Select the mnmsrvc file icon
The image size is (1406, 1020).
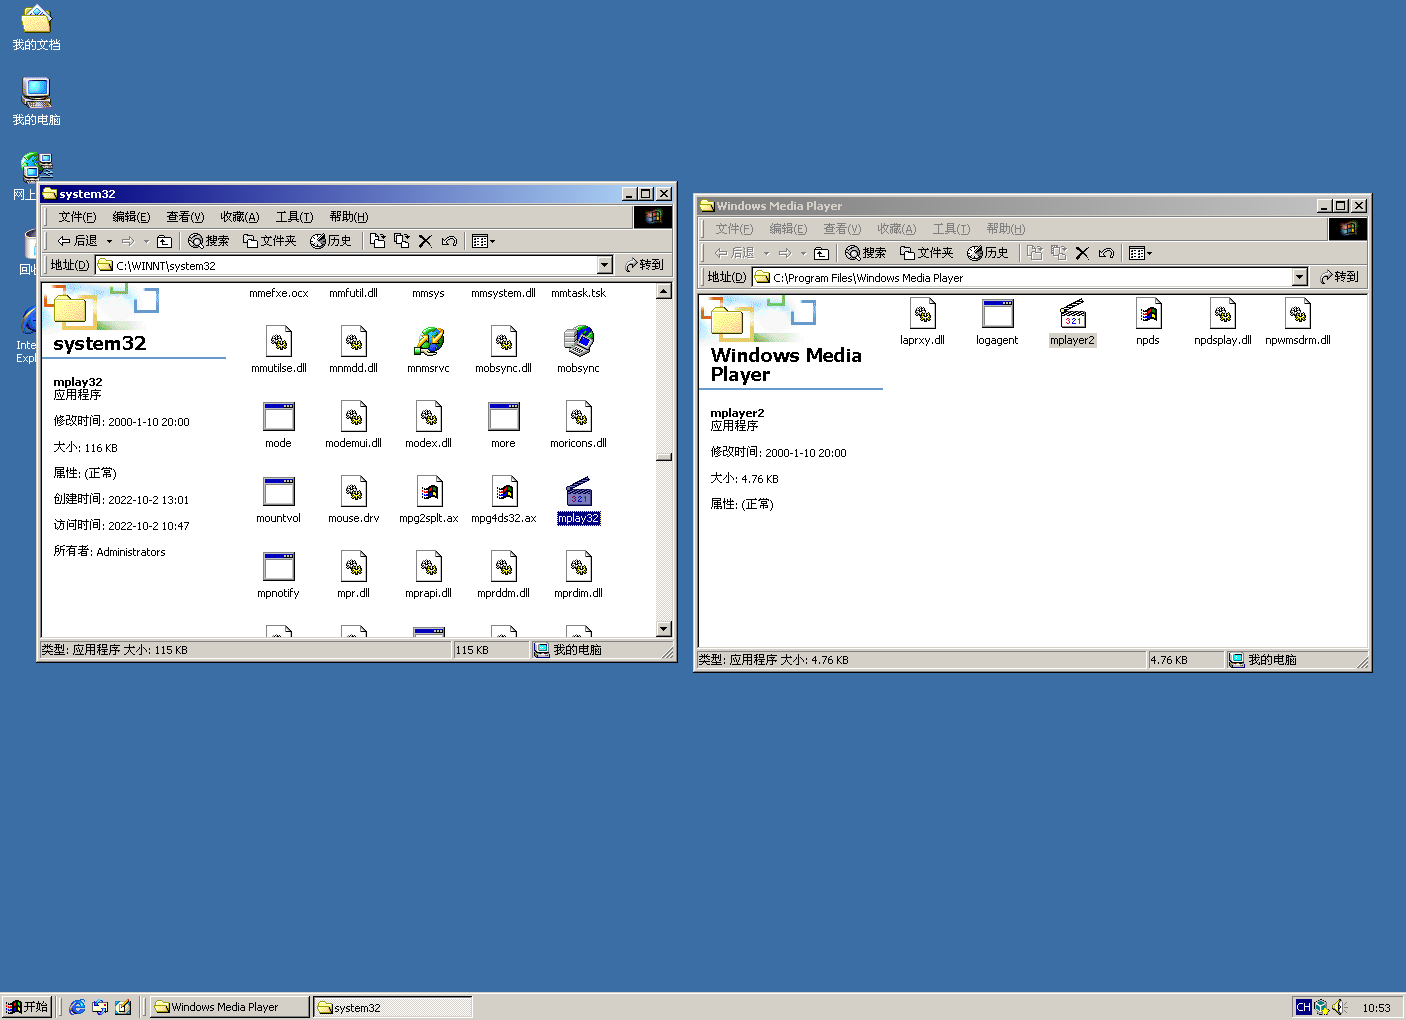(428, 340)
